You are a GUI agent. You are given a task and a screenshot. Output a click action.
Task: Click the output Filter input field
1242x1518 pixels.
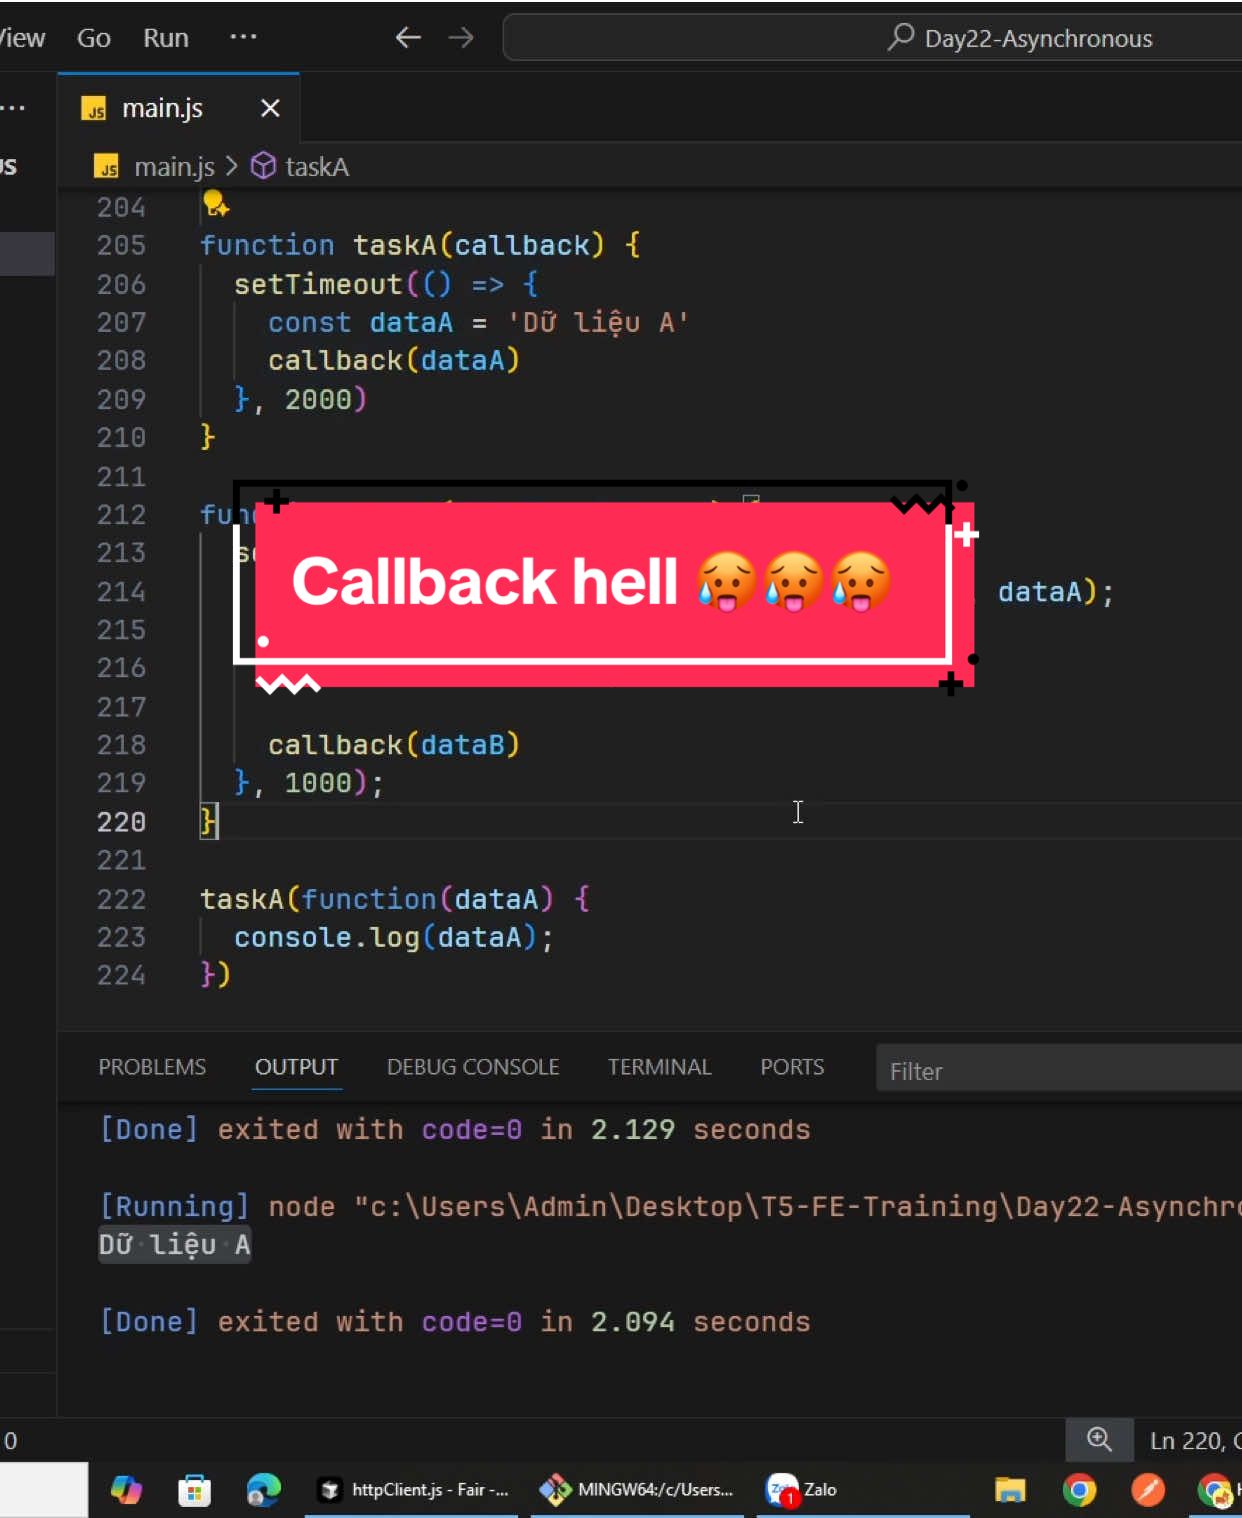(1059, 1070)
